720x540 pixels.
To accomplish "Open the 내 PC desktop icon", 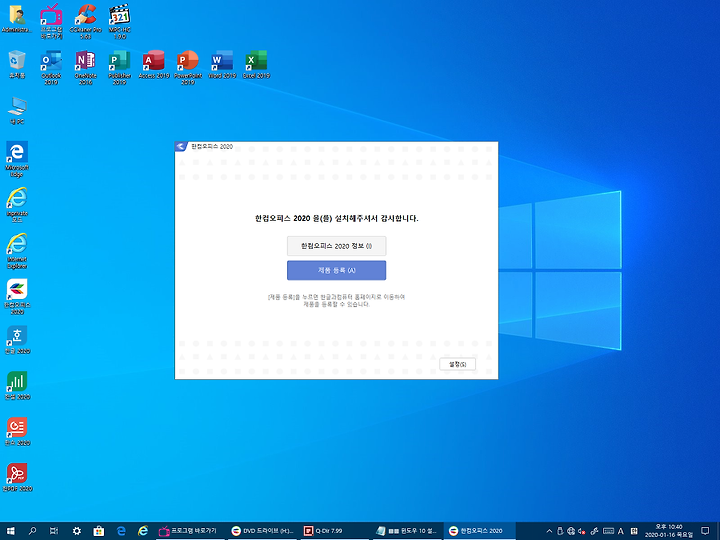I will click(x=17, y=111).
